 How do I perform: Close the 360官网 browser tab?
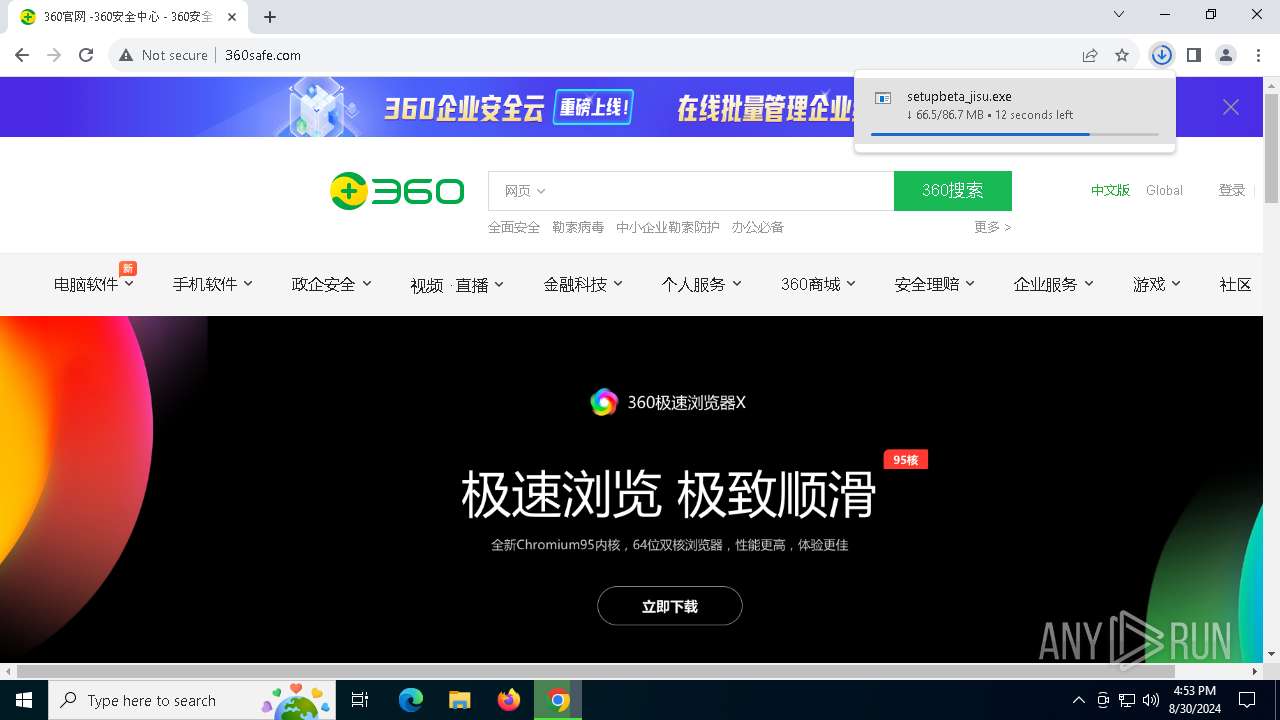point(230,17)
